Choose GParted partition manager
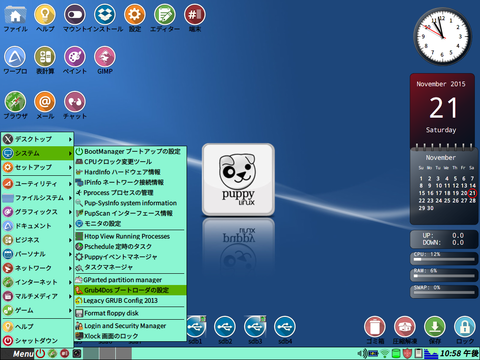 click(x=130, y=280)
